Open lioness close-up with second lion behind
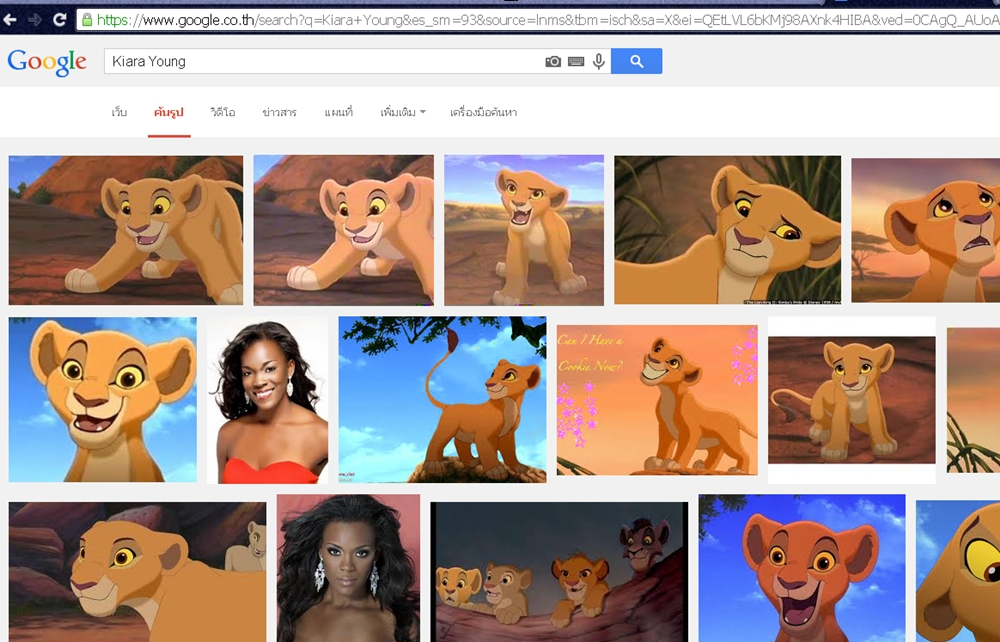The image size is (1000, 642). (138, 572)
